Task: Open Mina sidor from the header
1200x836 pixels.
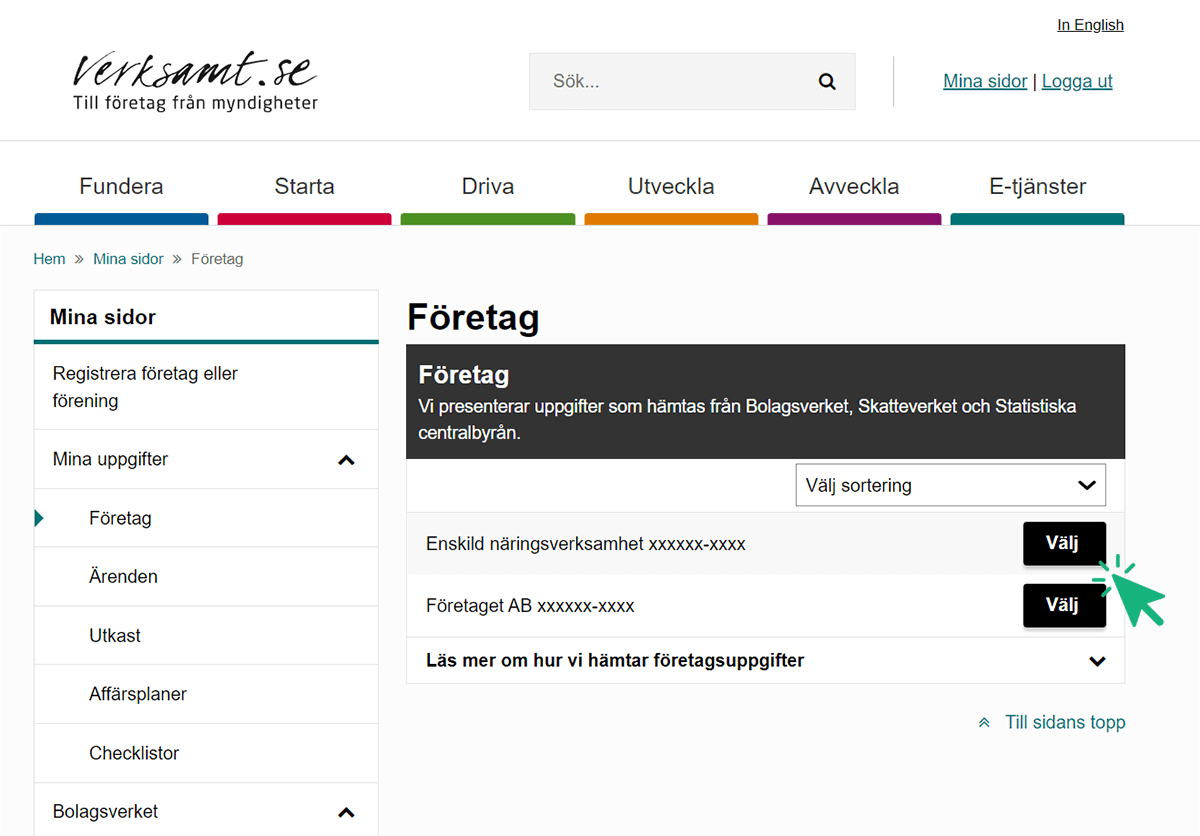Action: pos(984,81)
